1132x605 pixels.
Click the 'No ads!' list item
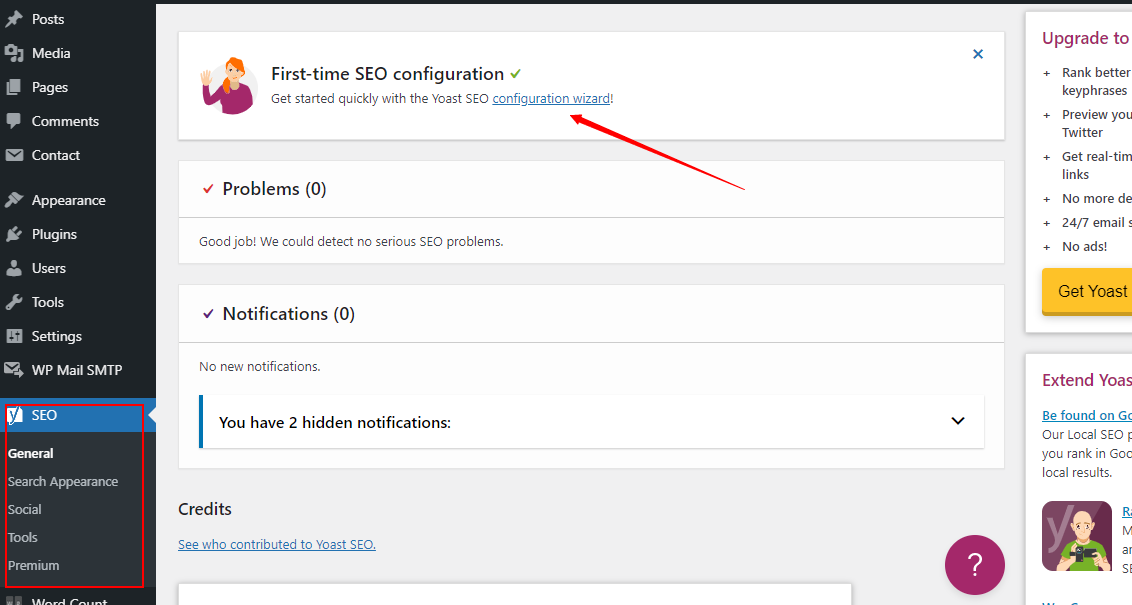click(1084, 247)
